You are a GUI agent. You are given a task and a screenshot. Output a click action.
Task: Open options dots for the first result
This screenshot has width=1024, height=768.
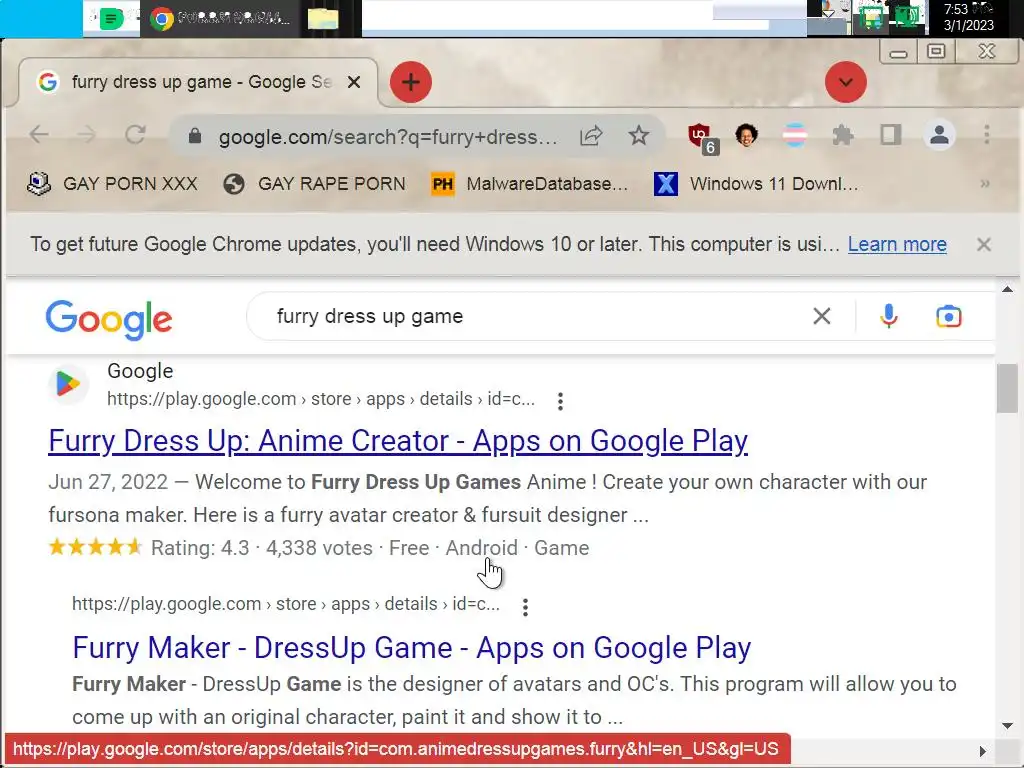(x=560, y=401)
